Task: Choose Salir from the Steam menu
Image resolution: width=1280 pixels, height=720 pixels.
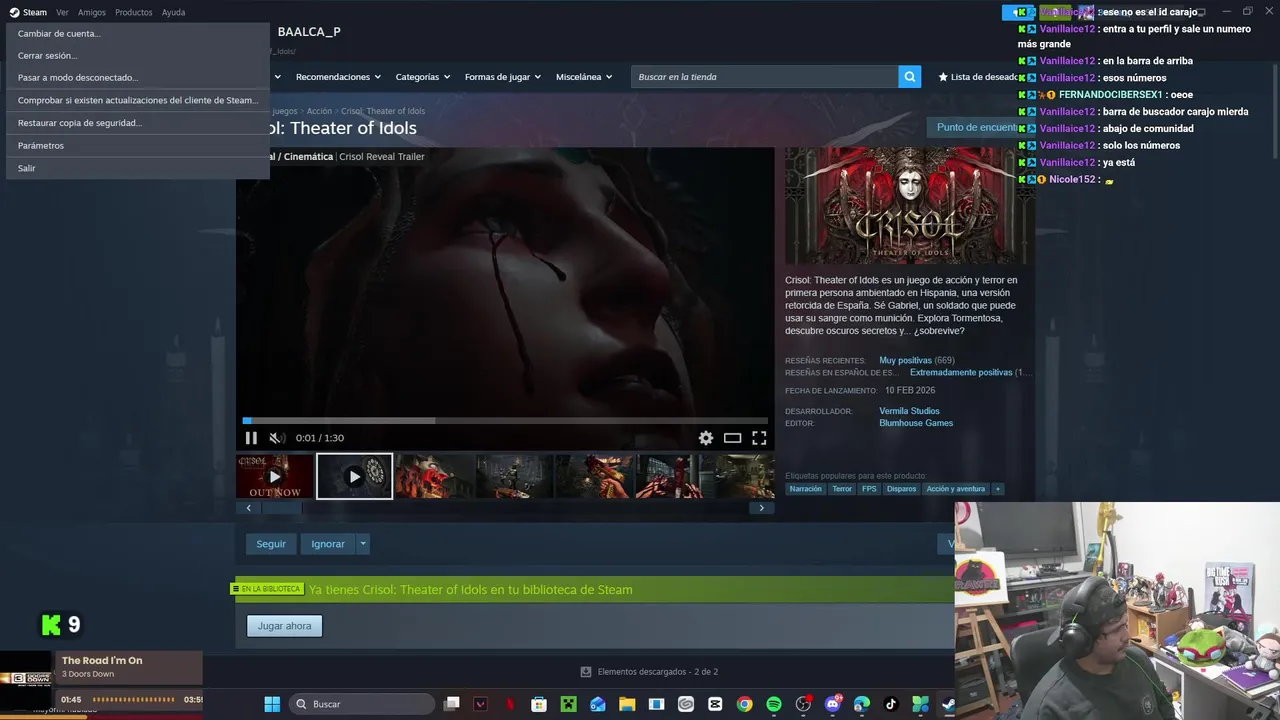Action: pos(138,168)
